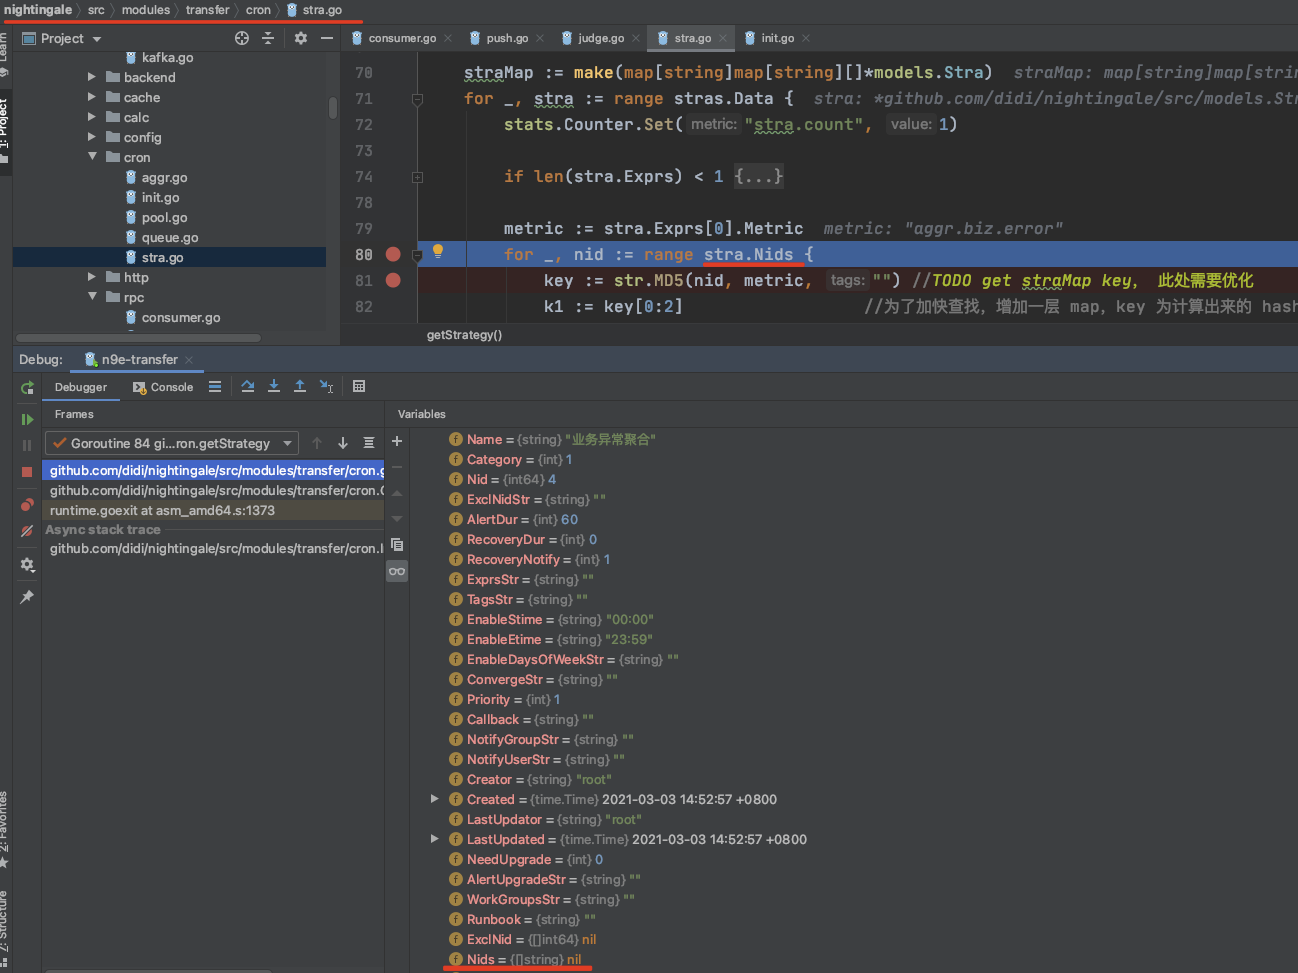Select kafka.go in project tree
1298x973 pixels.
click(x=166, y=57)
